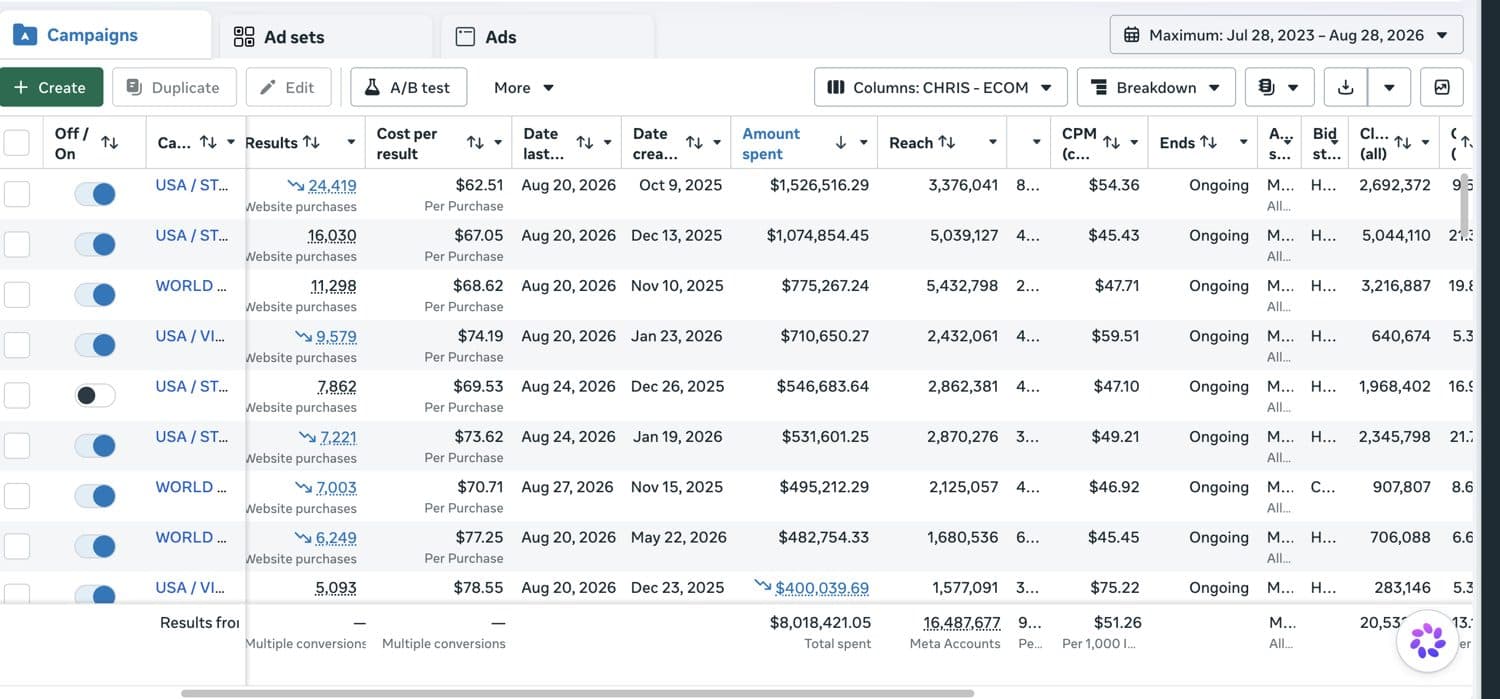Click the Meta AI assistant floating icon
The height and width of the screenshot is (699, 1500).
[1427, 640]
